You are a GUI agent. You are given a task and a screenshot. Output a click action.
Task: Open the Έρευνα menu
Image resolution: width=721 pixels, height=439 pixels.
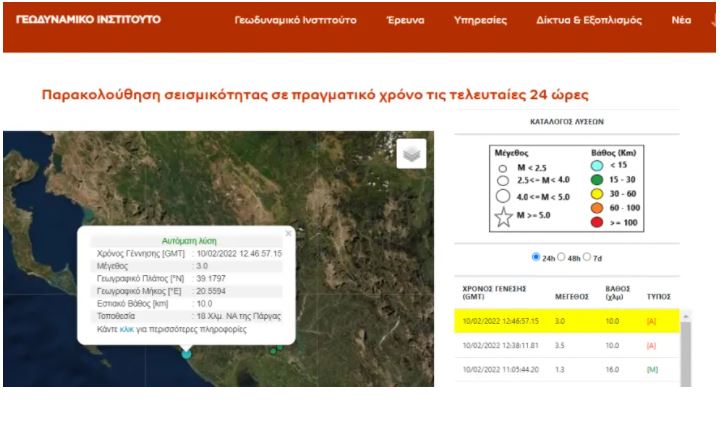pos(405,20)
